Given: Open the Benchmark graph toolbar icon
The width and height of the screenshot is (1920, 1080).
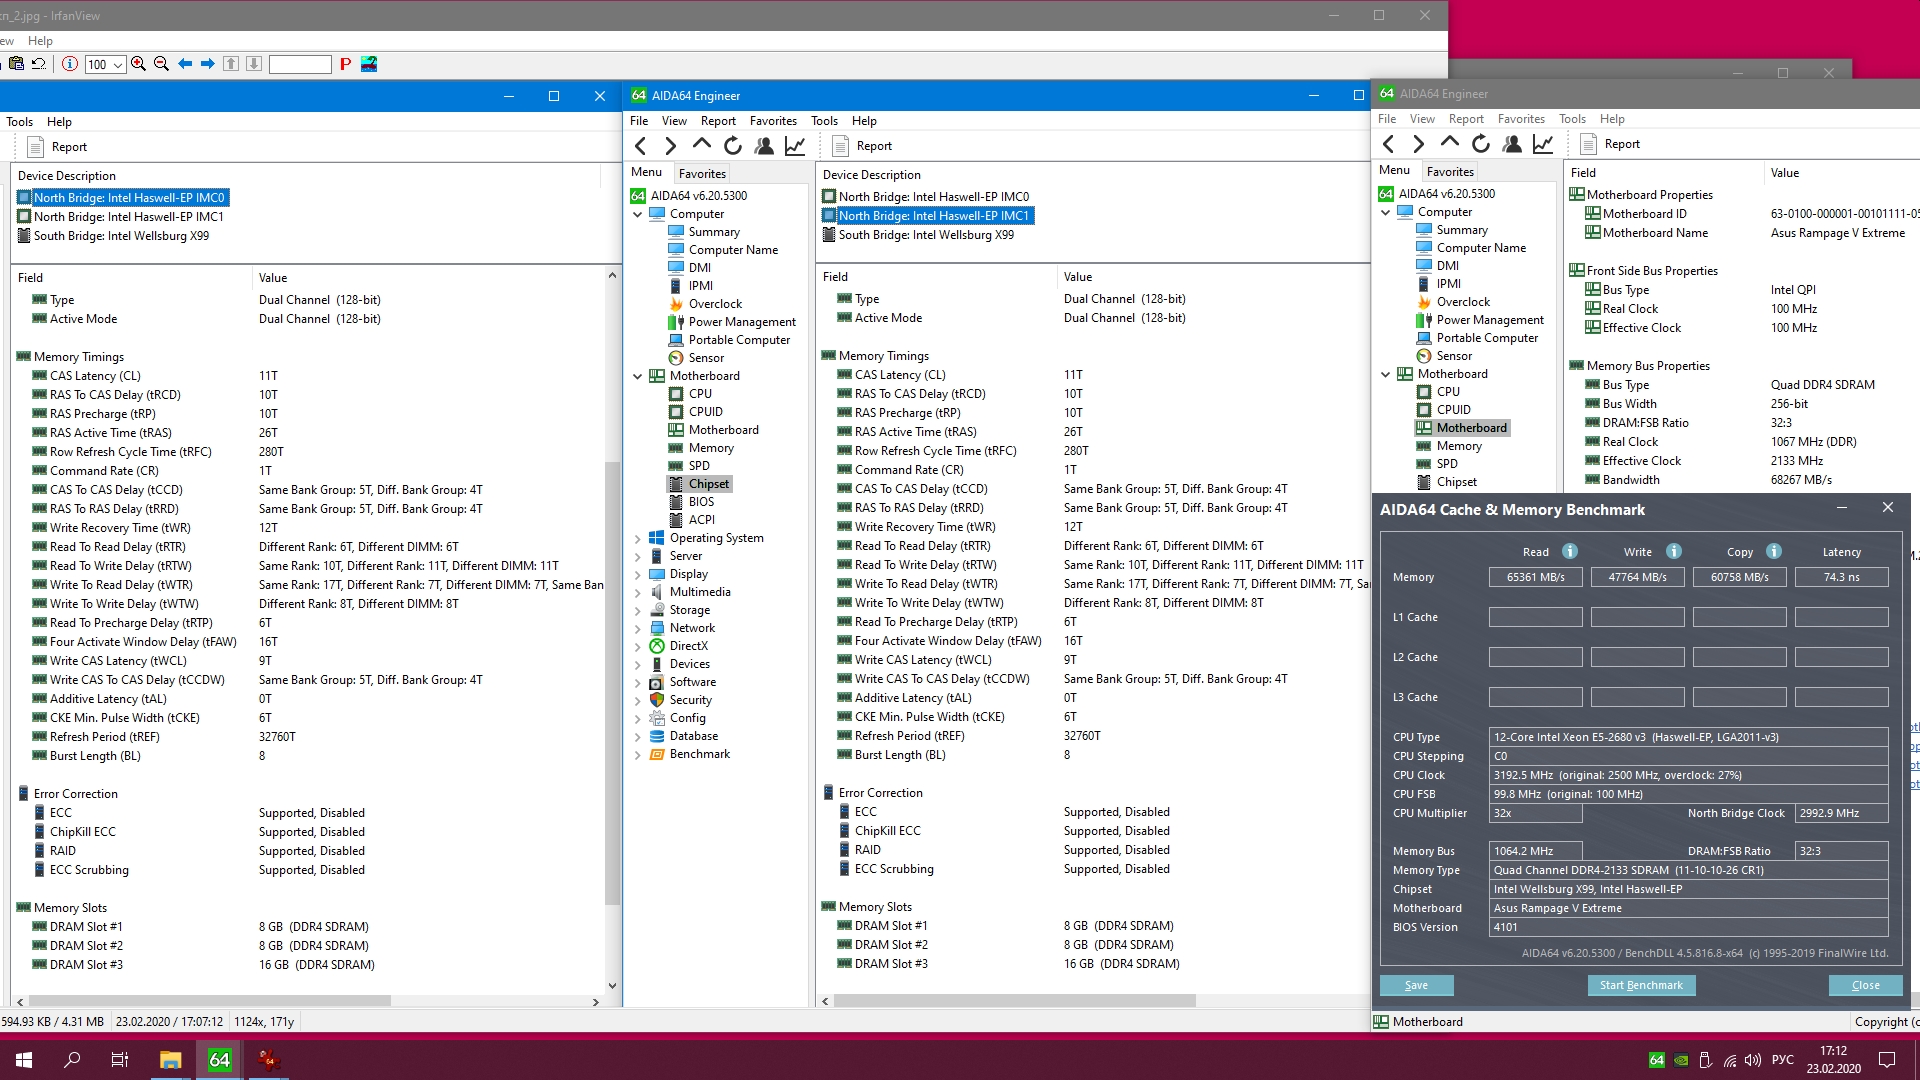Looking at the screenshot, I should pos(795,146).
